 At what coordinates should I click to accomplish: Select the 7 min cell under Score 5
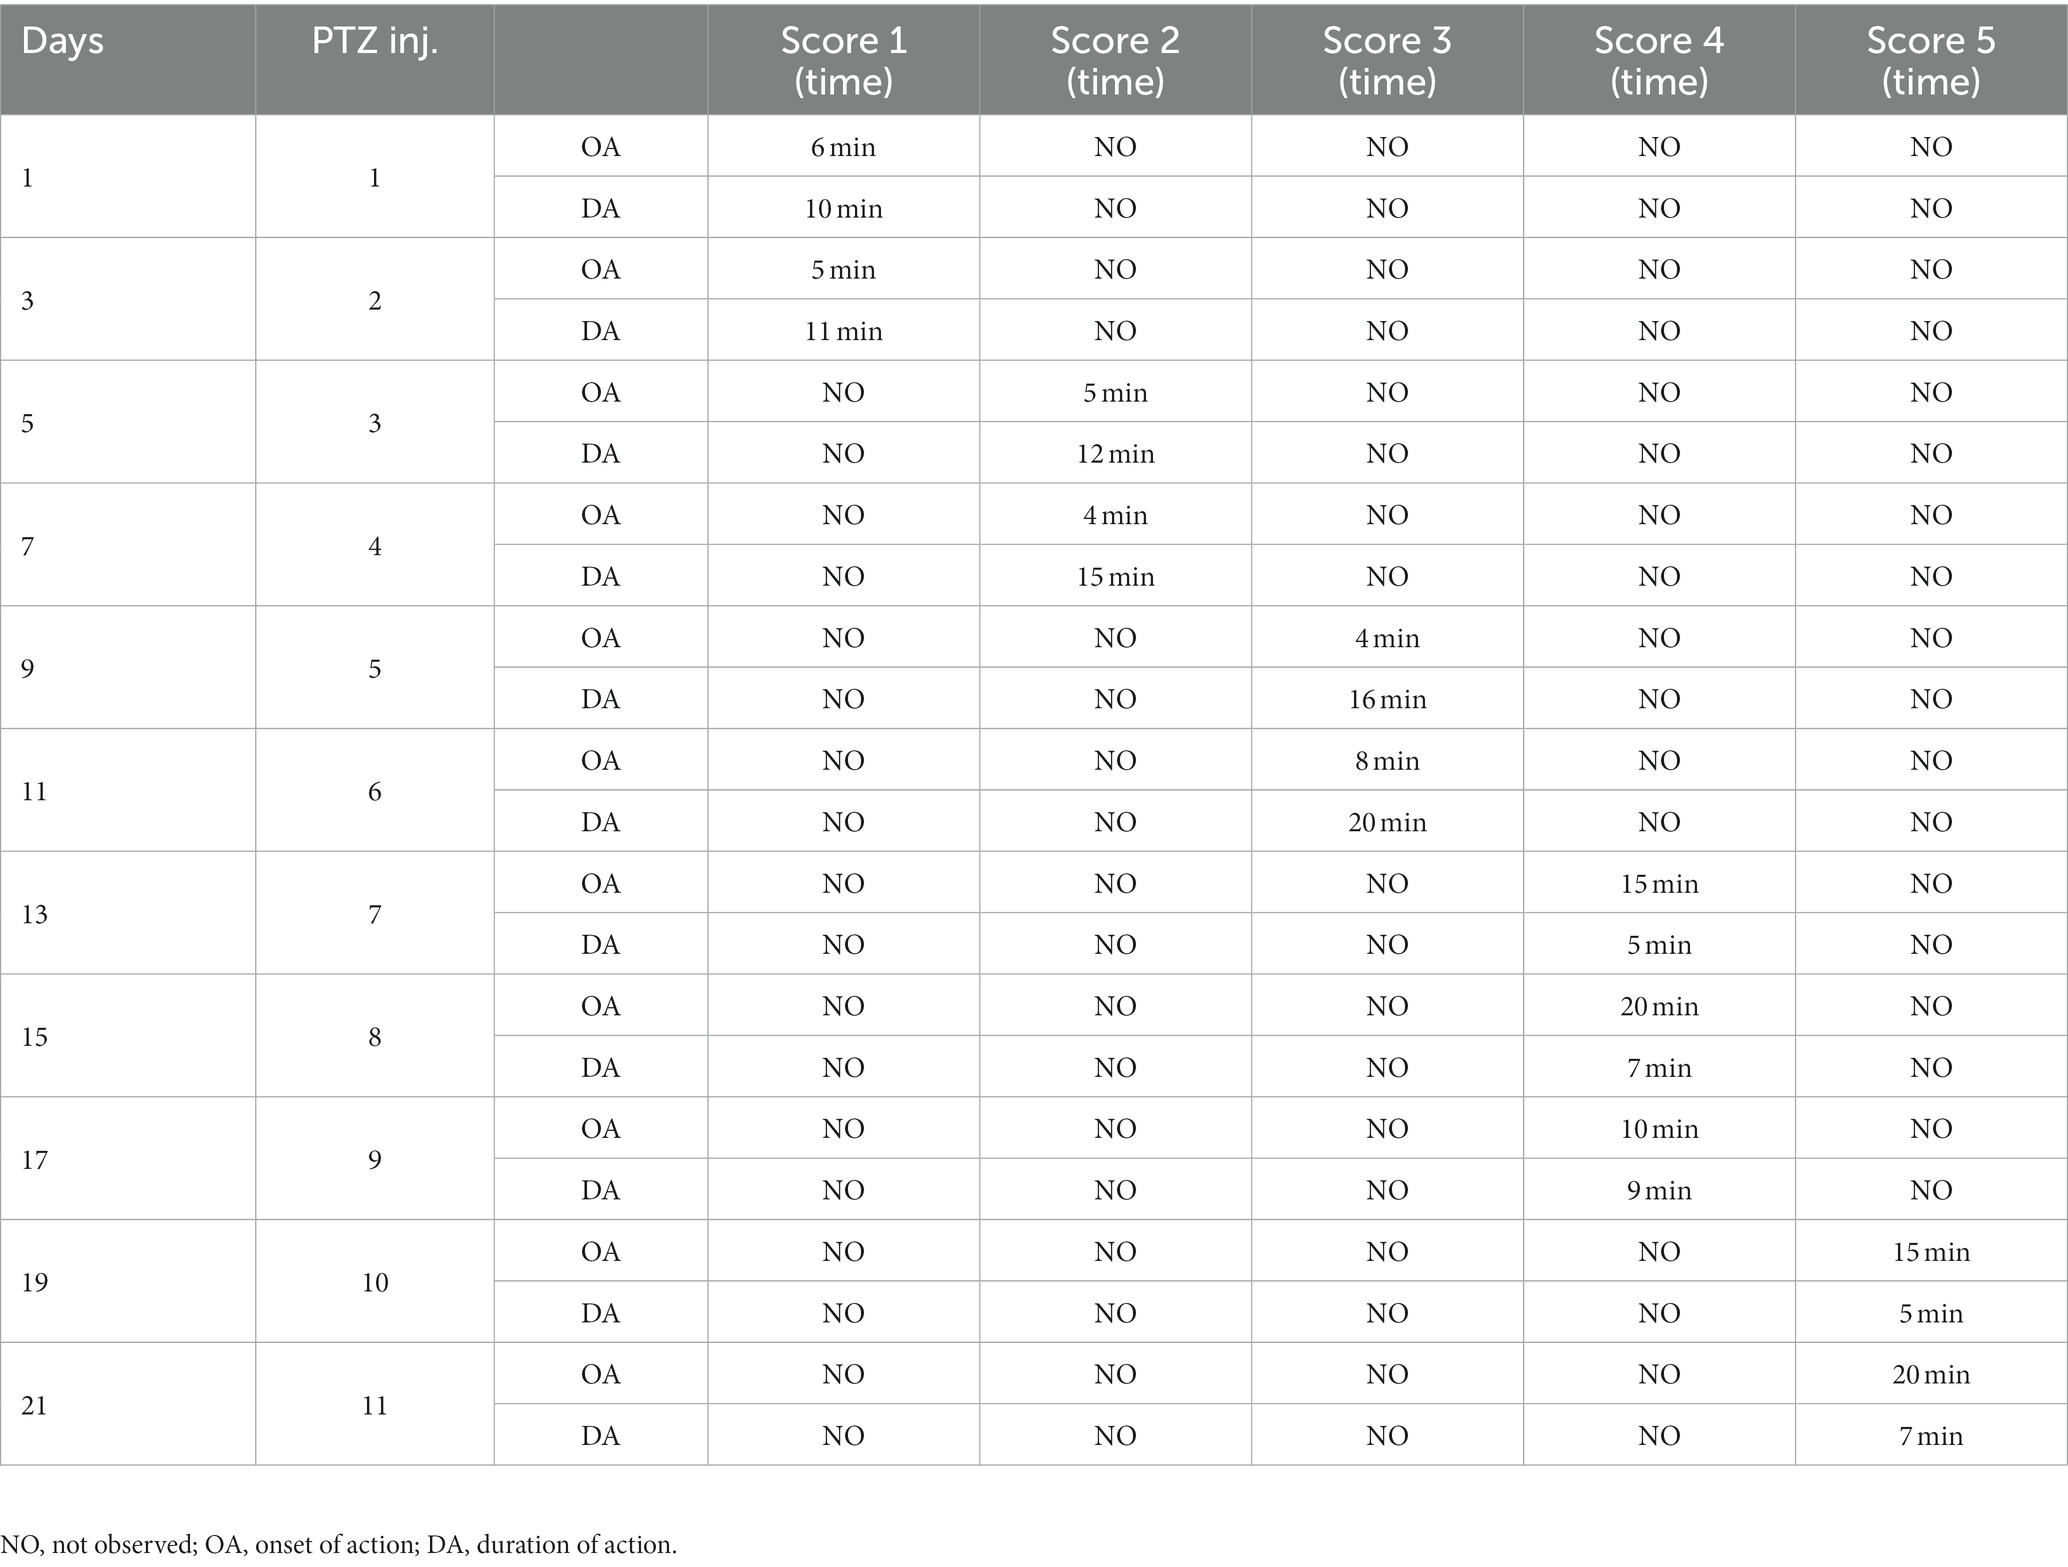pos(1930,1436)
